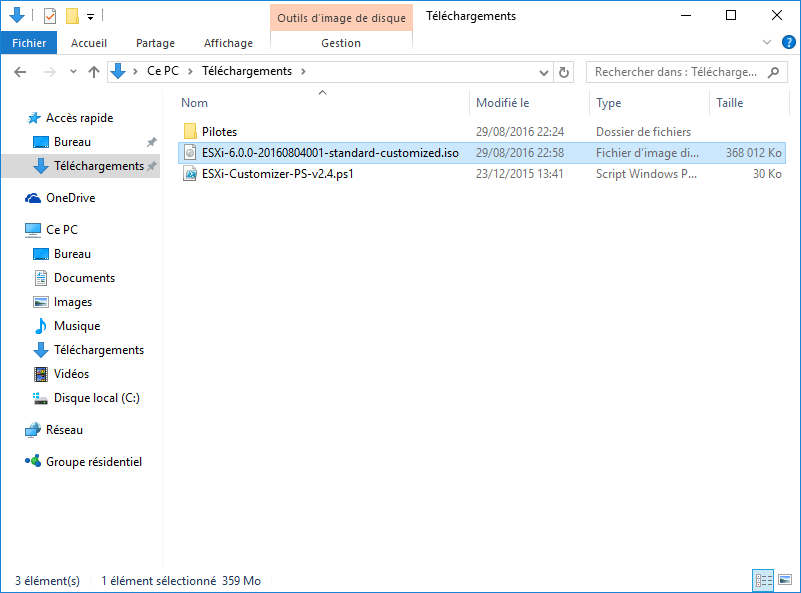Click the Pilotes folder icon

point(190,131)
